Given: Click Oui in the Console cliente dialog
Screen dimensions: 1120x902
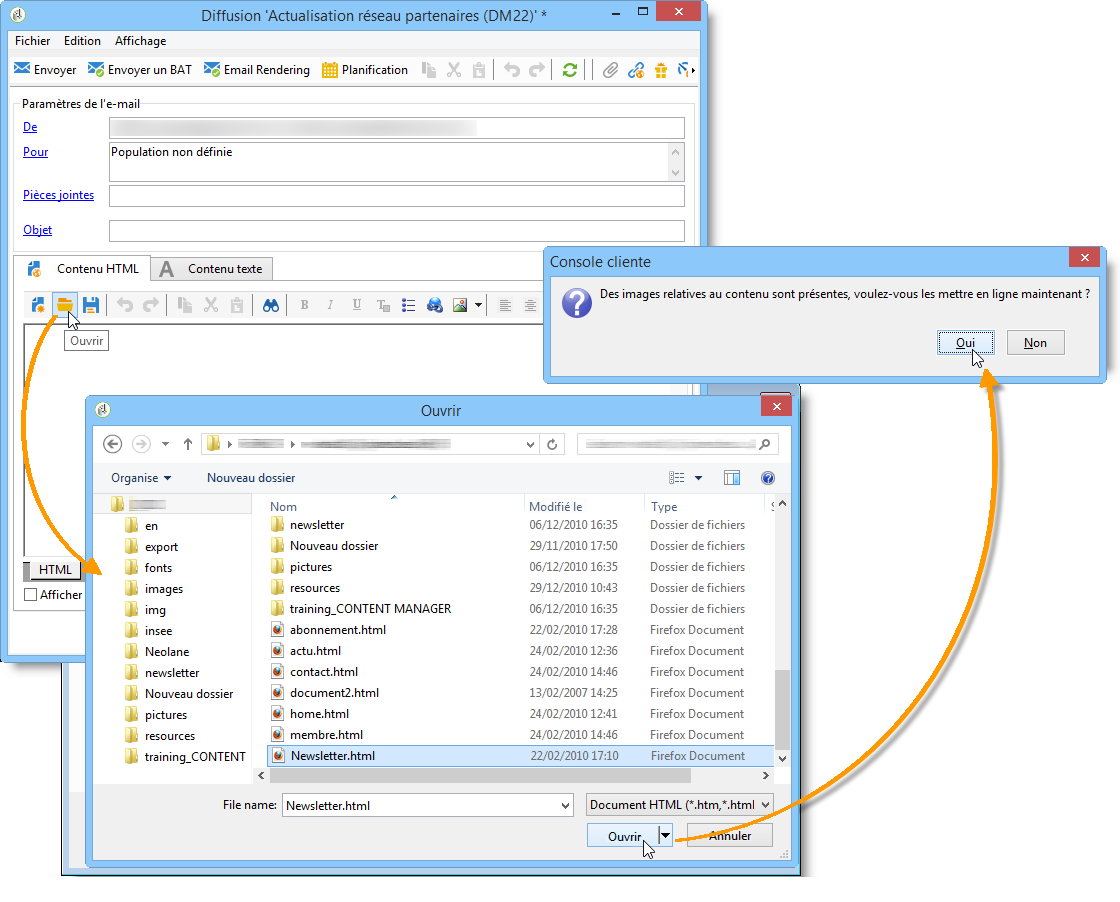Looking at the screenshot, I should click(965, 343).
